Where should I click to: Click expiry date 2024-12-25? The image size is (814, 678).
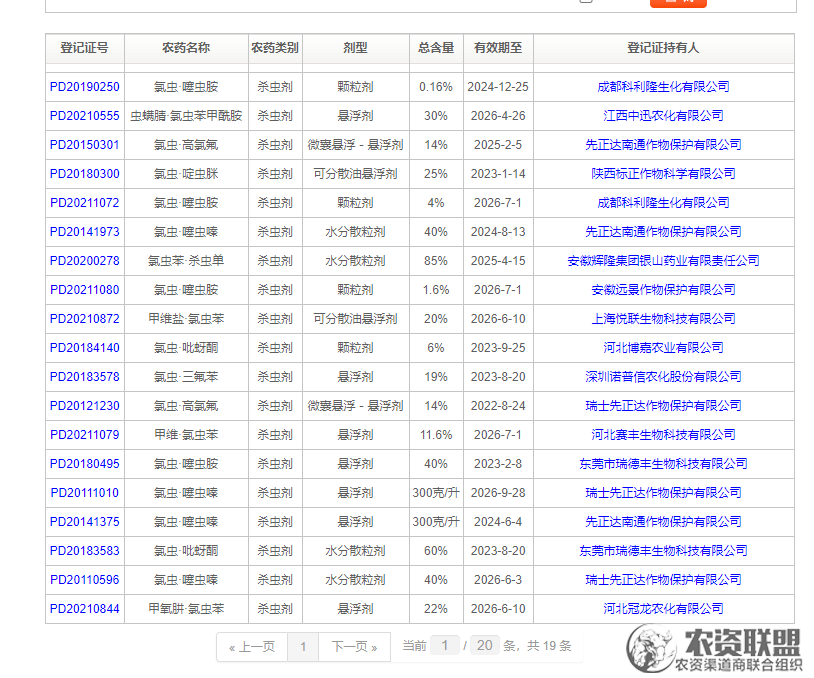(498, 87)
